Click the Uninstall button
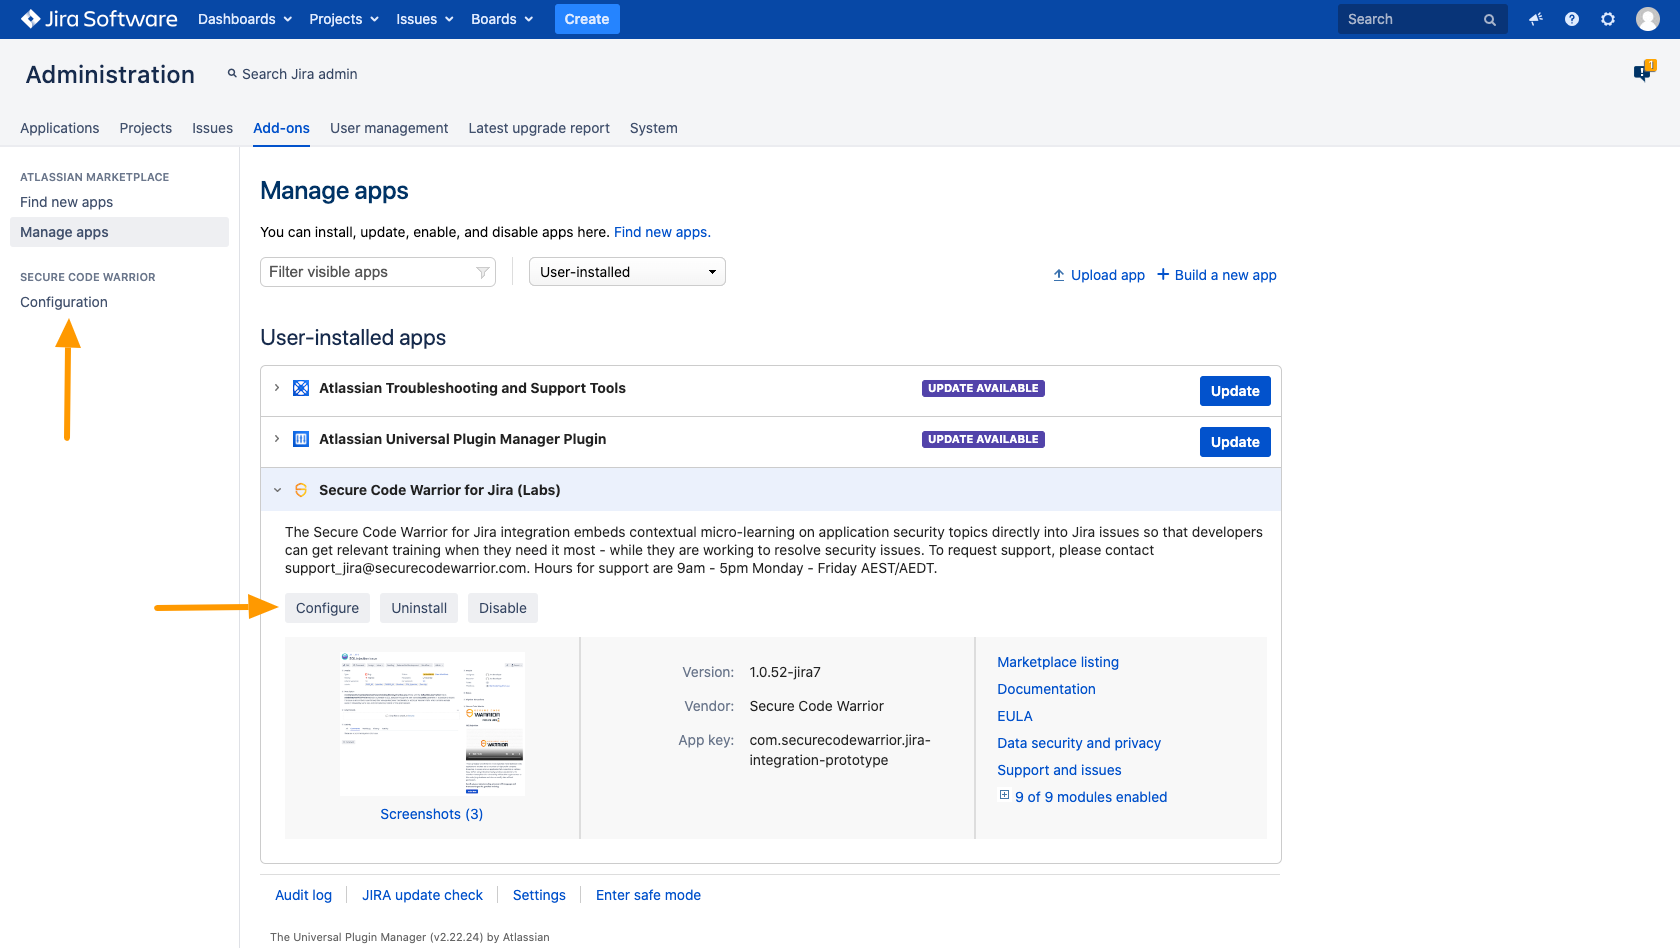The image size is (1680, 948). [x=419, y=608]
